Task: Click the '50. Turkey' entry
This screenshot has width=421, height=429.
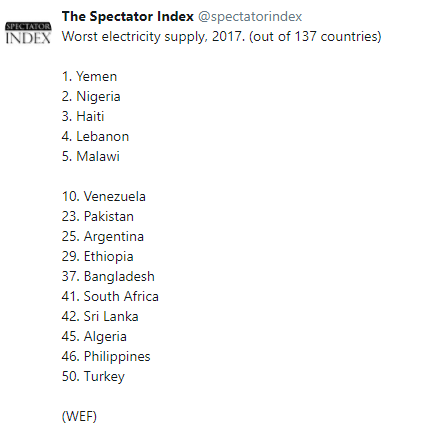Action: 93,377
